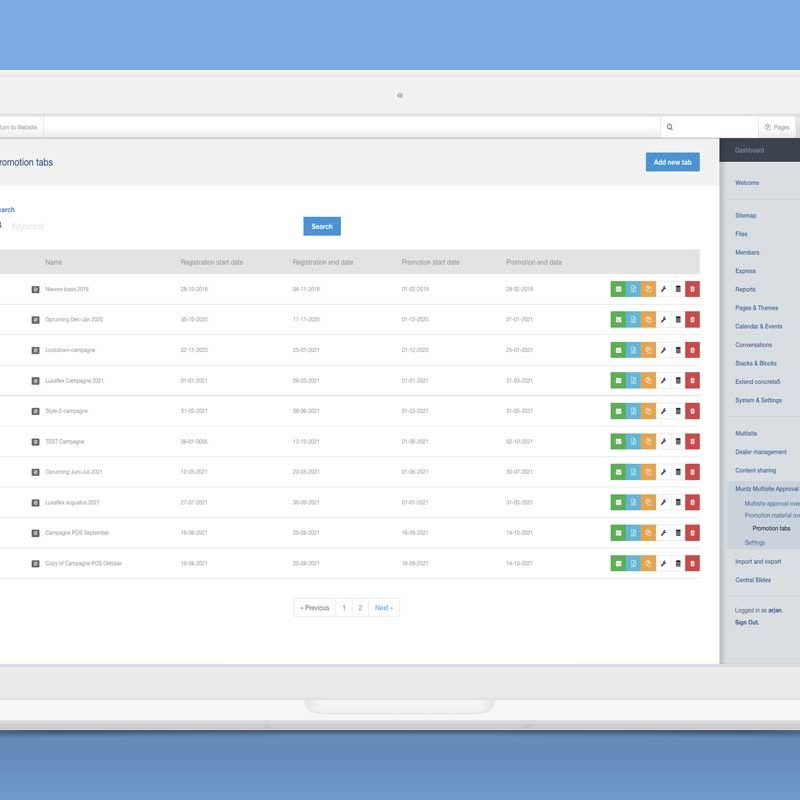Click green envelope icon for Luxaflex augustus 2021
This screenshot has height=800, width=800.
pos(618,503)
